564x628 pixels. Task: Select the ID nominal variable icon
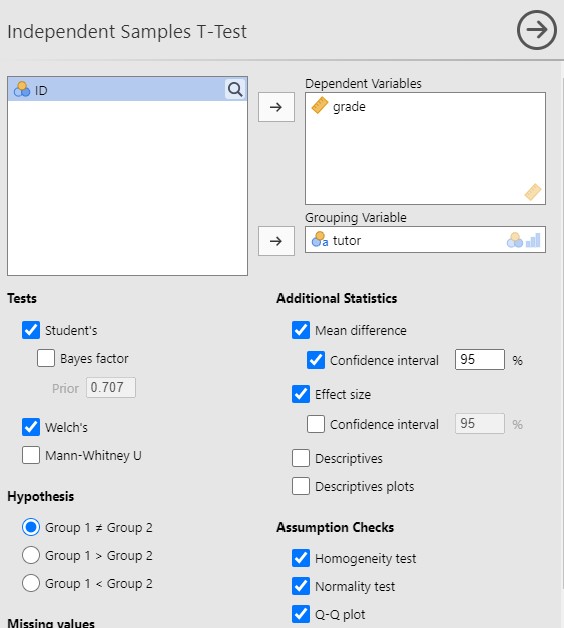pos(22,90)
